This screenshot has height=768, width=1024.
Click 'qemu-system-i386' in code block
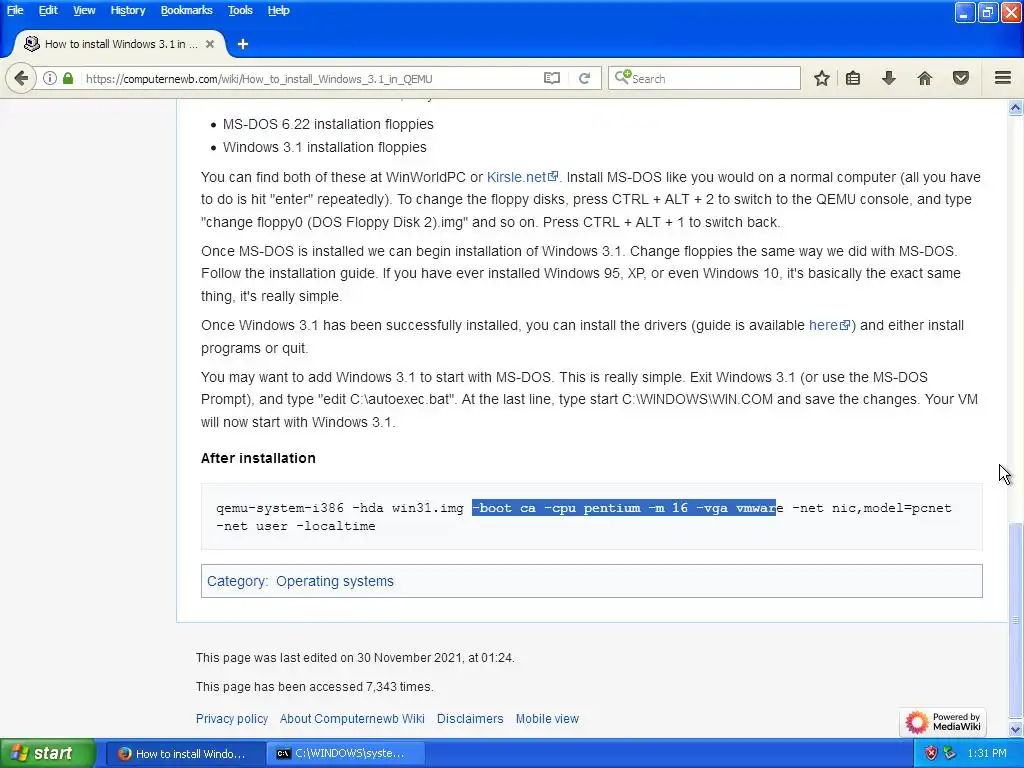point(280,508)
